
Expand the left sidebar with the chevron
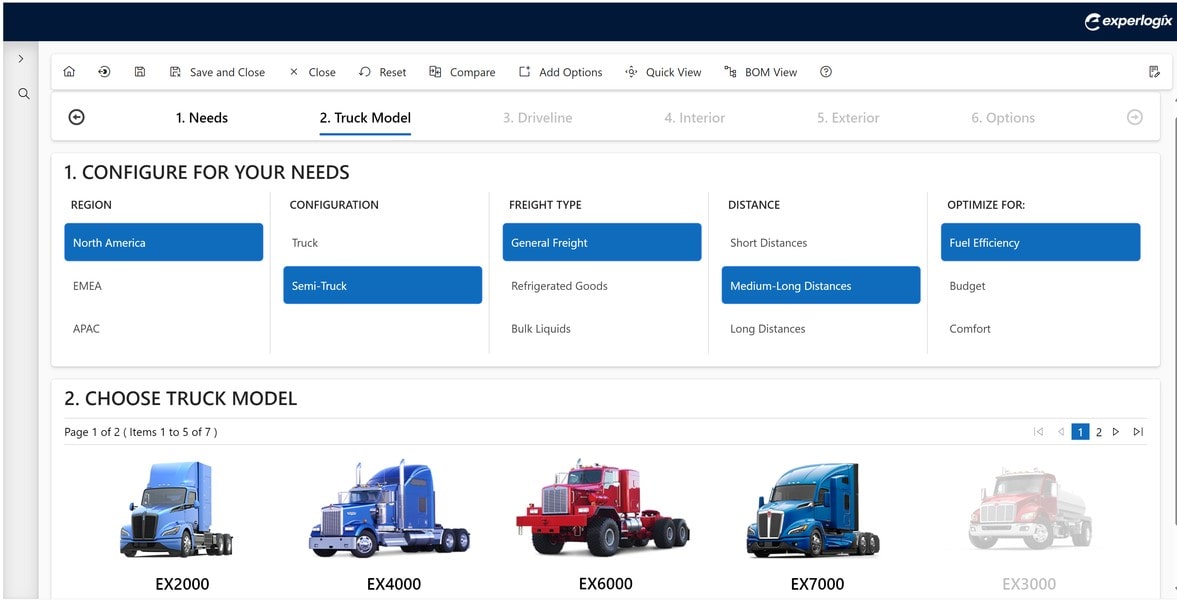[x=21, y=57]
